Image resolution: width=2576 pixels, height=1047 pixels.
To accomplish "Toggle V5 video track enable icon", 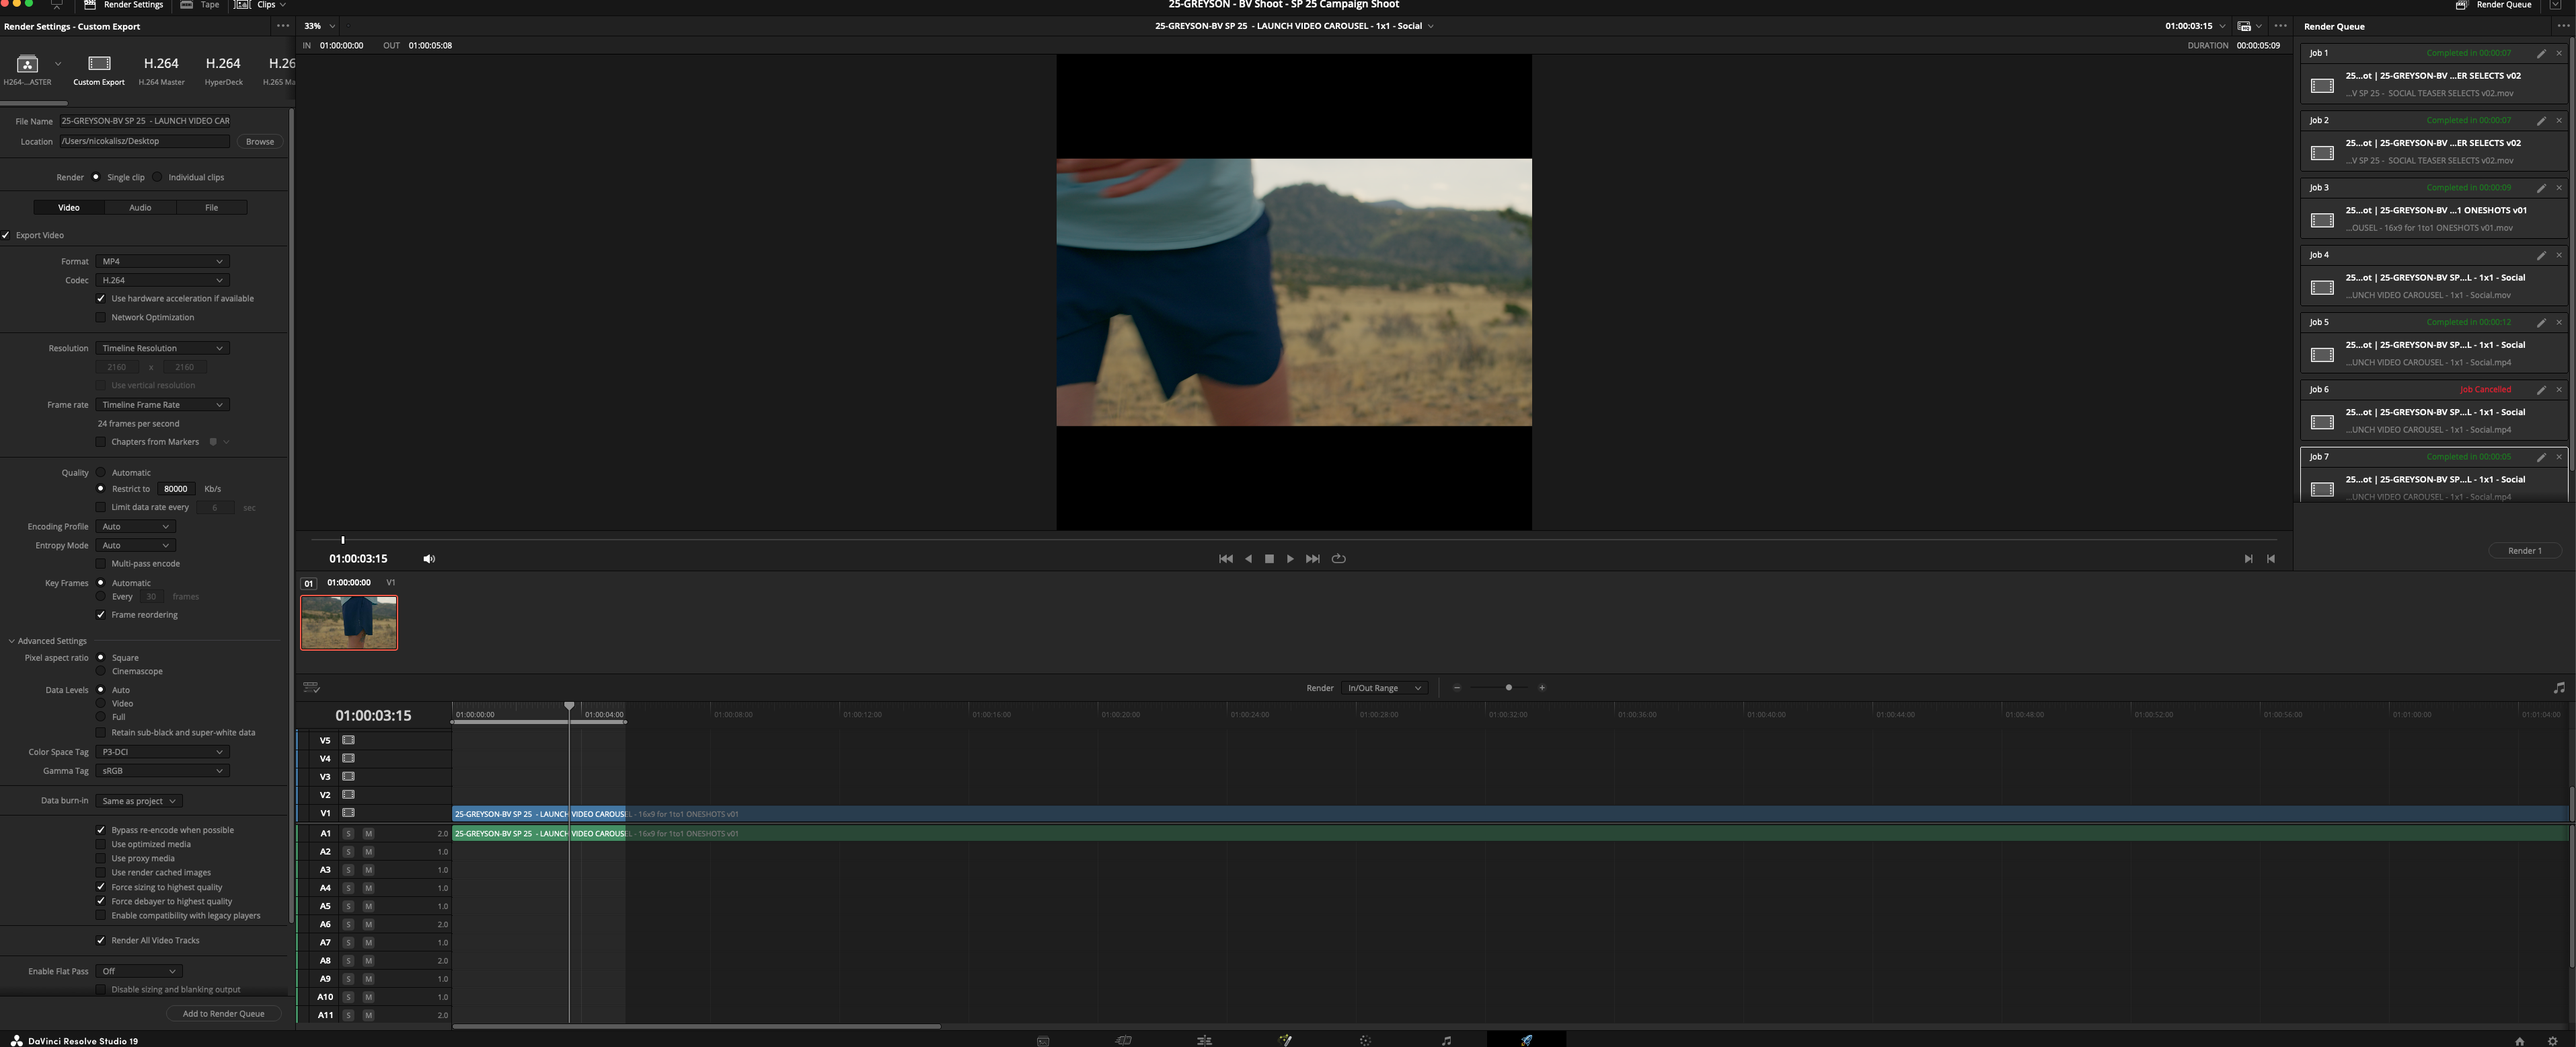I will click(348, 740).
